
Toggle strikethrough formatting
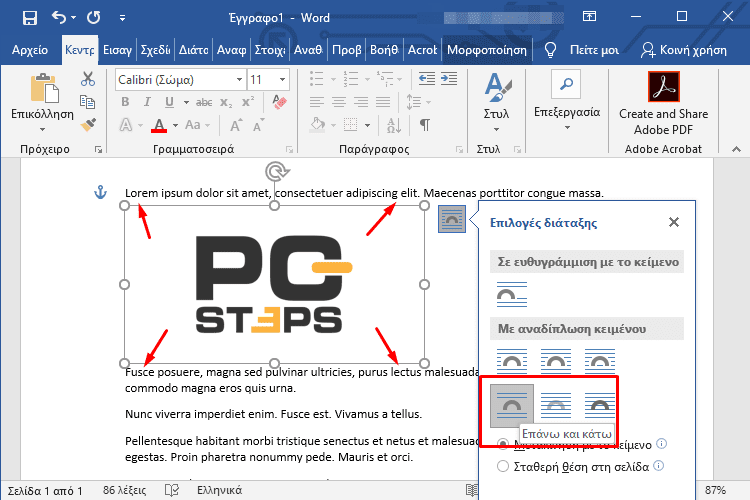(x=204, y=102)
